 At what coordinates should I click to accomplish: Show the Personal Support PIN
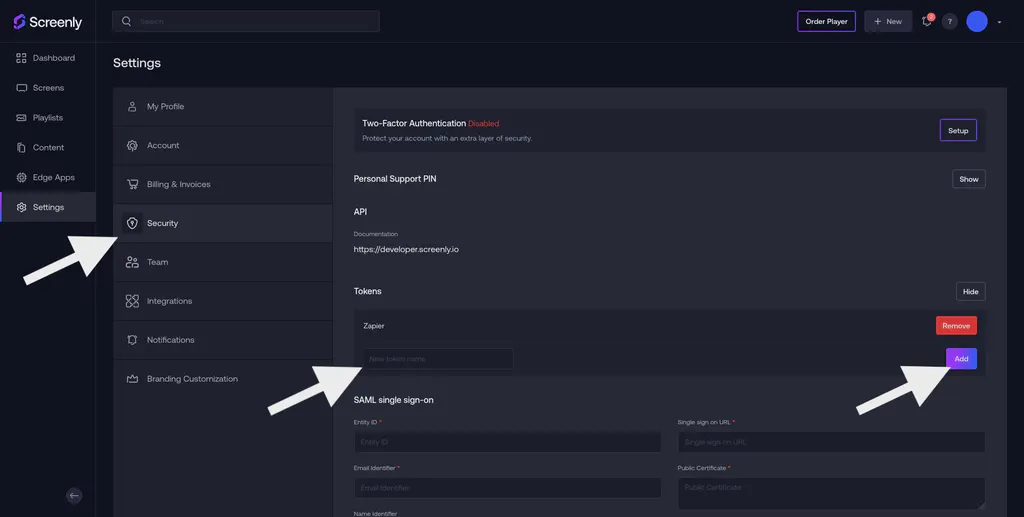968,179
